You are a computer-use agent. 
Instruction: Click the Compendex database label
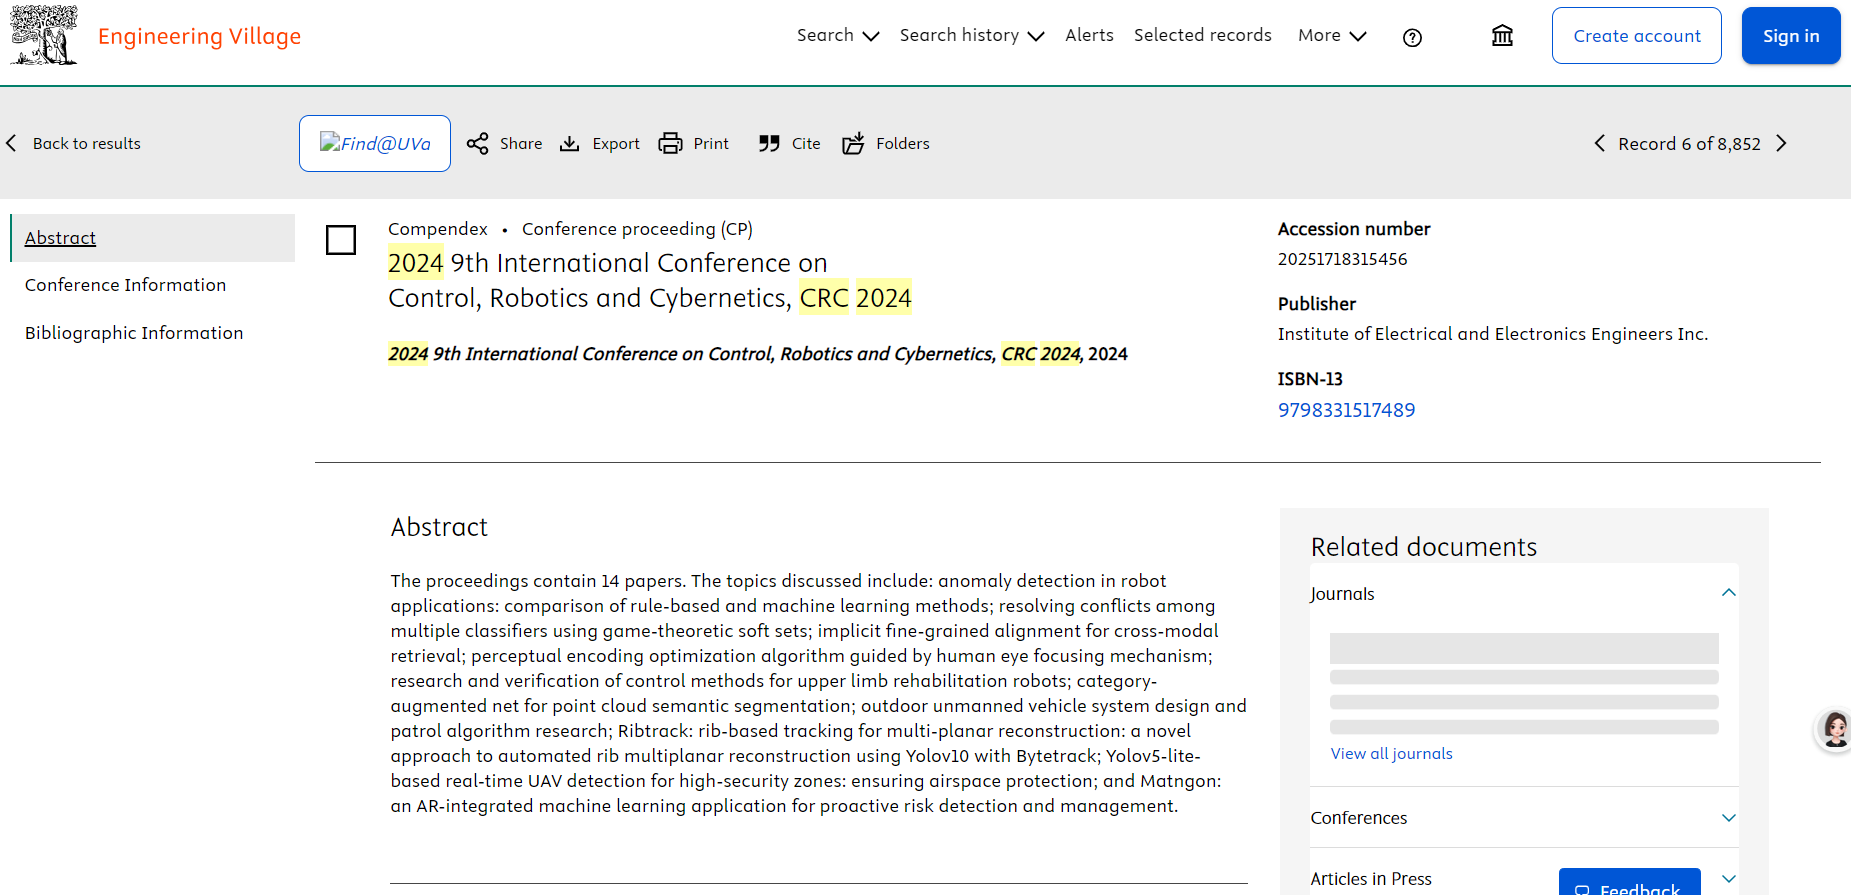click(438, 229)
